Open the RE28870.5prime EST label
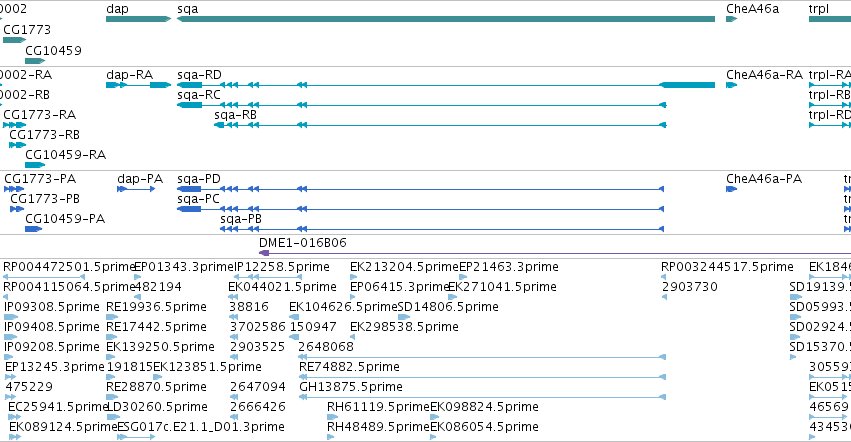The height and width of the screenshot is (442, 851). (x=156, y=387)
